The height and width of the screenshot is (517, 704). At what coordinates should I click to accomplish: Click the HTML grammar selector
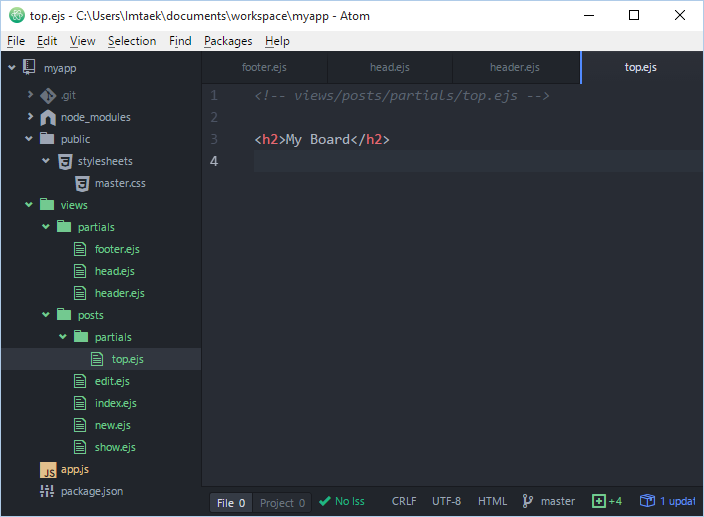point(492,501)
